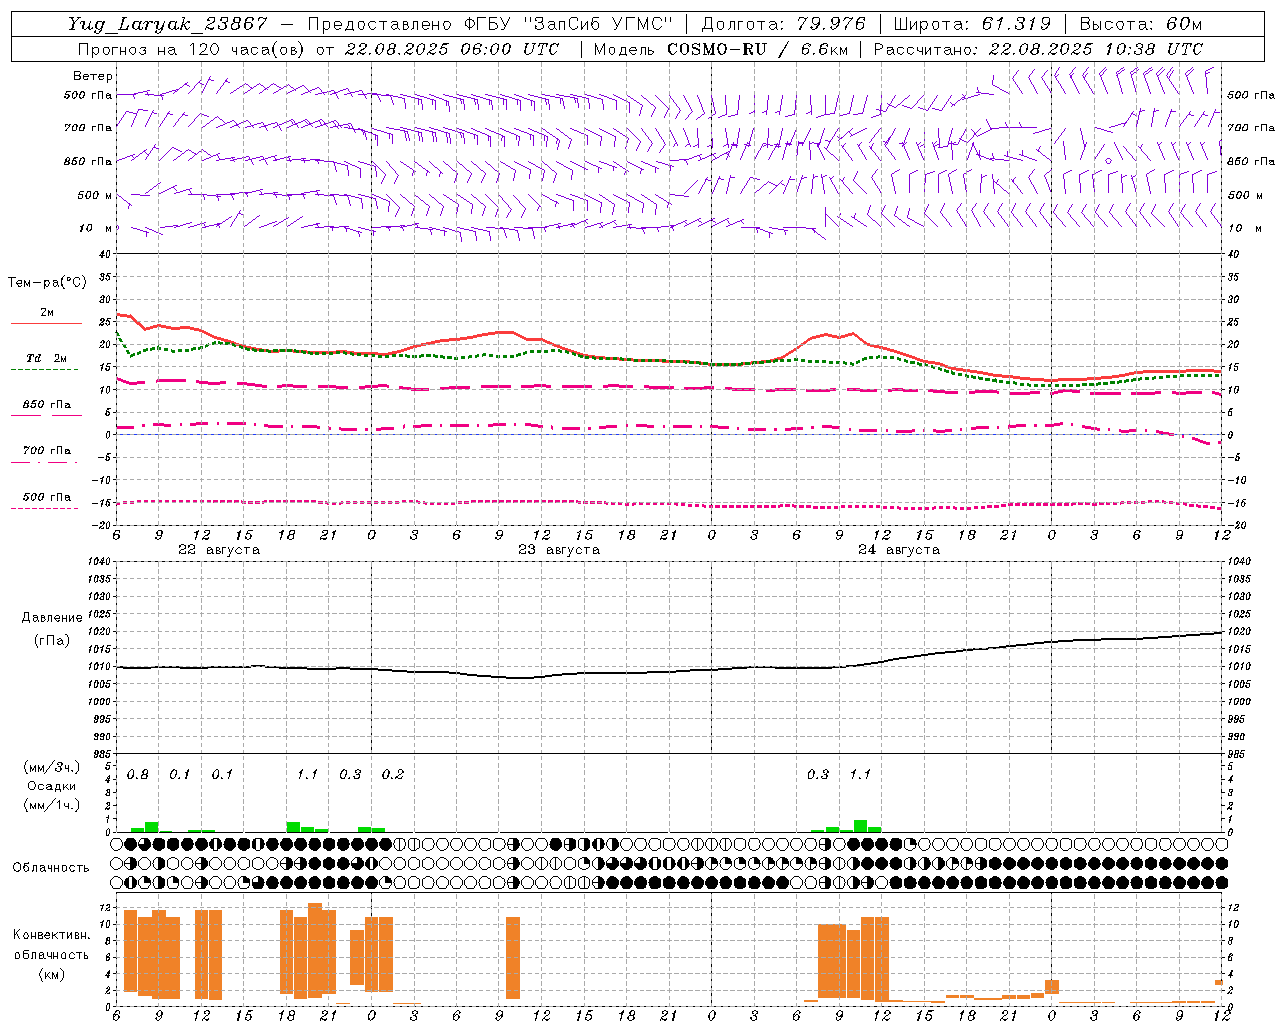Click the station title Yug_Laryak_23867
This screenshot has height=1024, width=1280.
pyautogui.click(x=168, y=24)
